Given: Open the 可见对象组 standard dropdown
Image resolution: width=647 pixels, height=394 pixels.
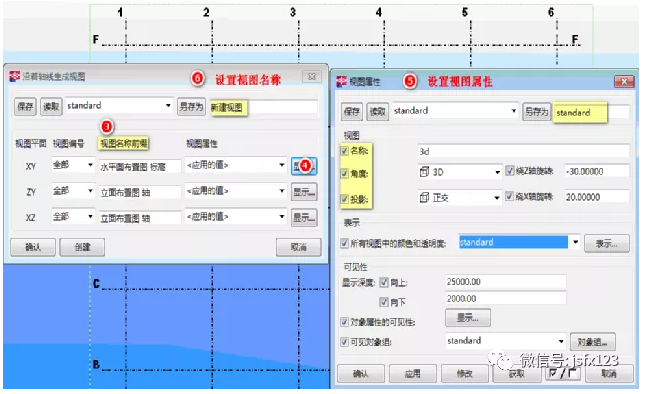Looking at the screenshot, I should click(x=505, y=341).
